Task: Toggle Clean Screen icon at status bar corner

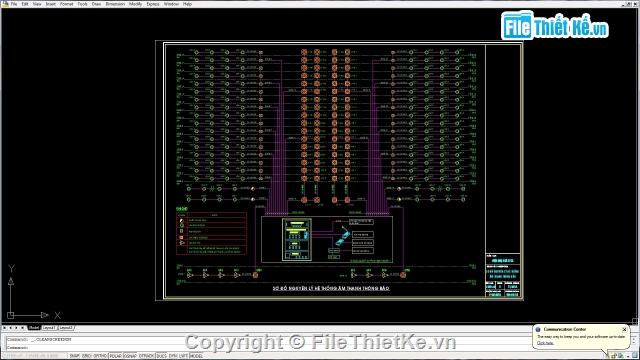Action: point(635,356)
